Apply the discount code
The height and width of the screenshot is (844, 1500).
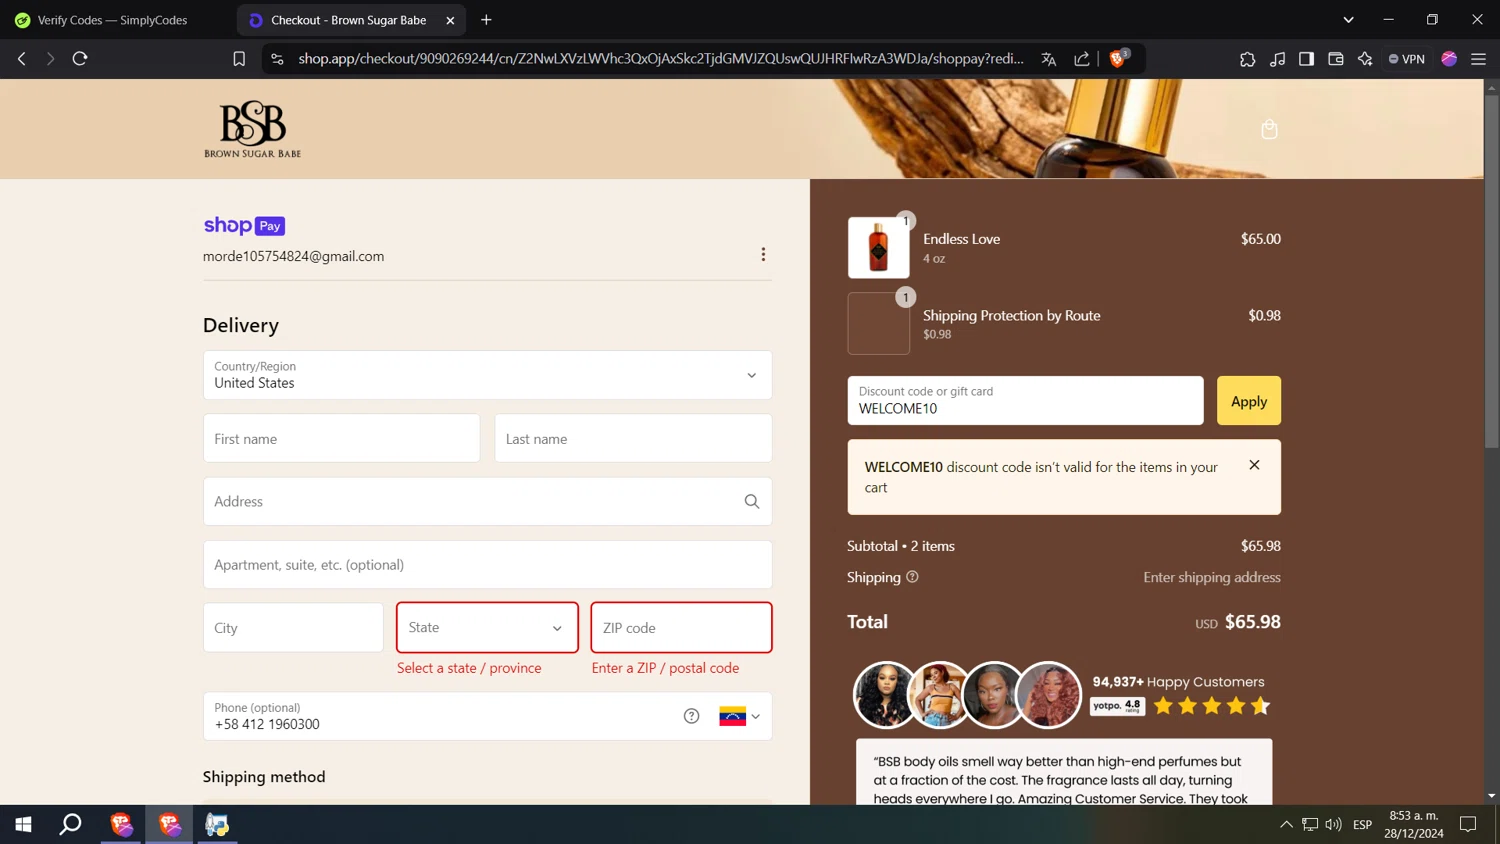[1248, 401]
